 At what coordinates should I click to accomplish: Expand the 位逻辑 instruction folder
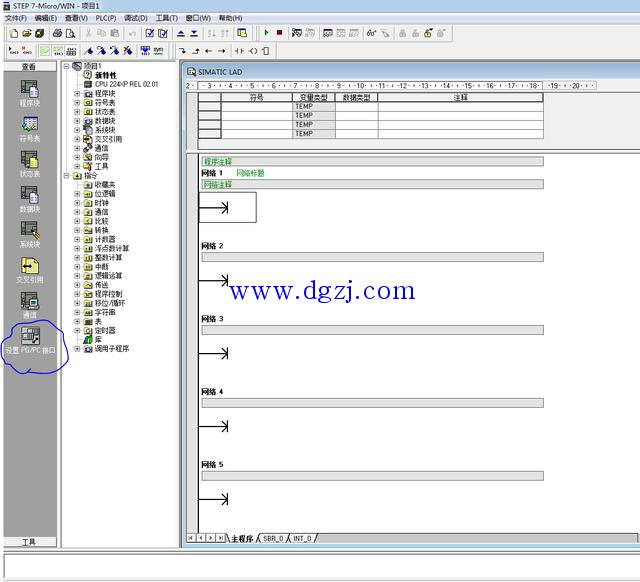tap(77, 193)
